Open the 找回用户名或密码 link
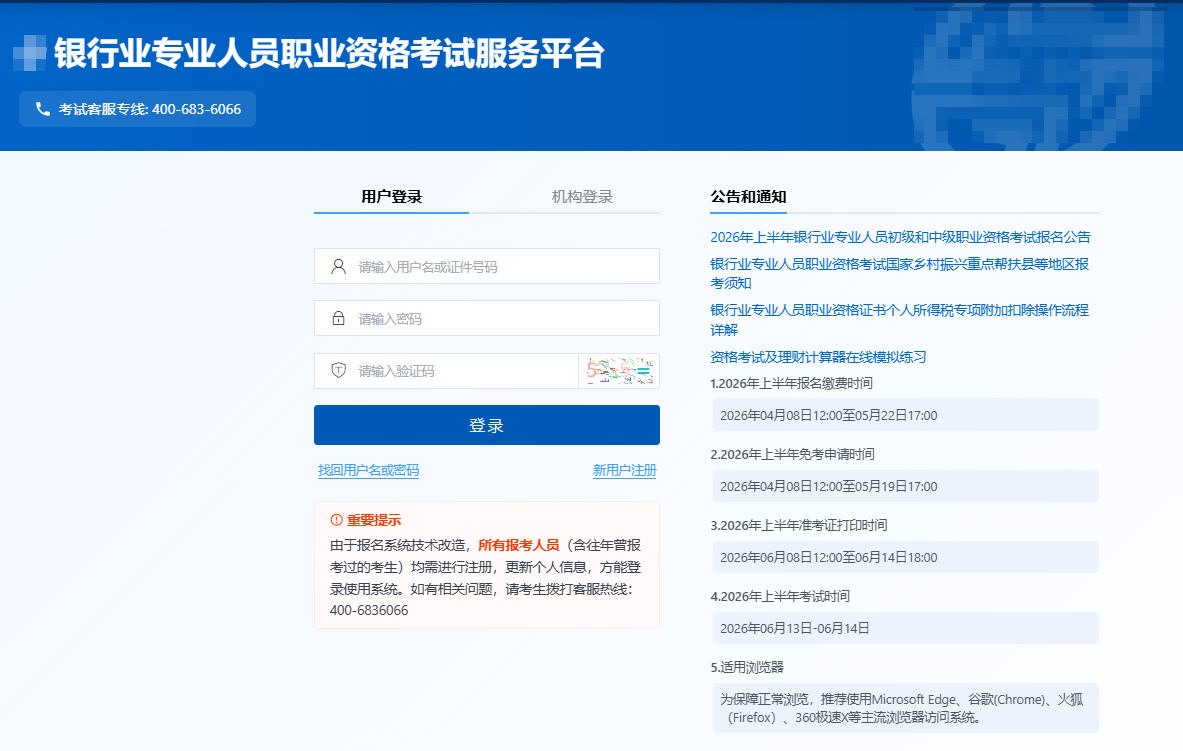 [x=368, y=471]
